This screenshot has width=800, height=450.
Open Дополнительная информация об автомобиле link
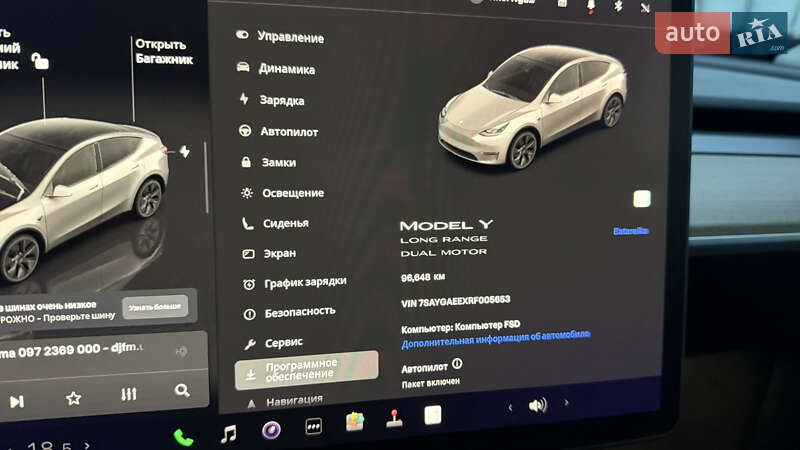click(495, 339)
